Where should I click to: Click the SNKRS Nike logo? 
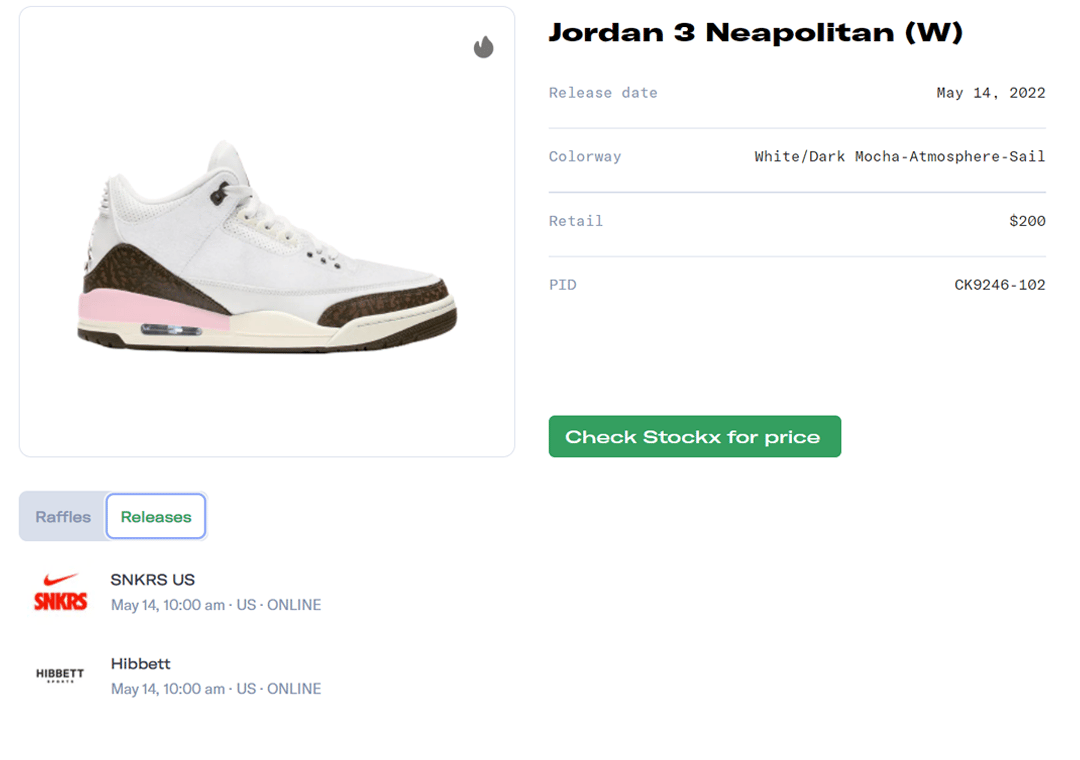[60, 592]
